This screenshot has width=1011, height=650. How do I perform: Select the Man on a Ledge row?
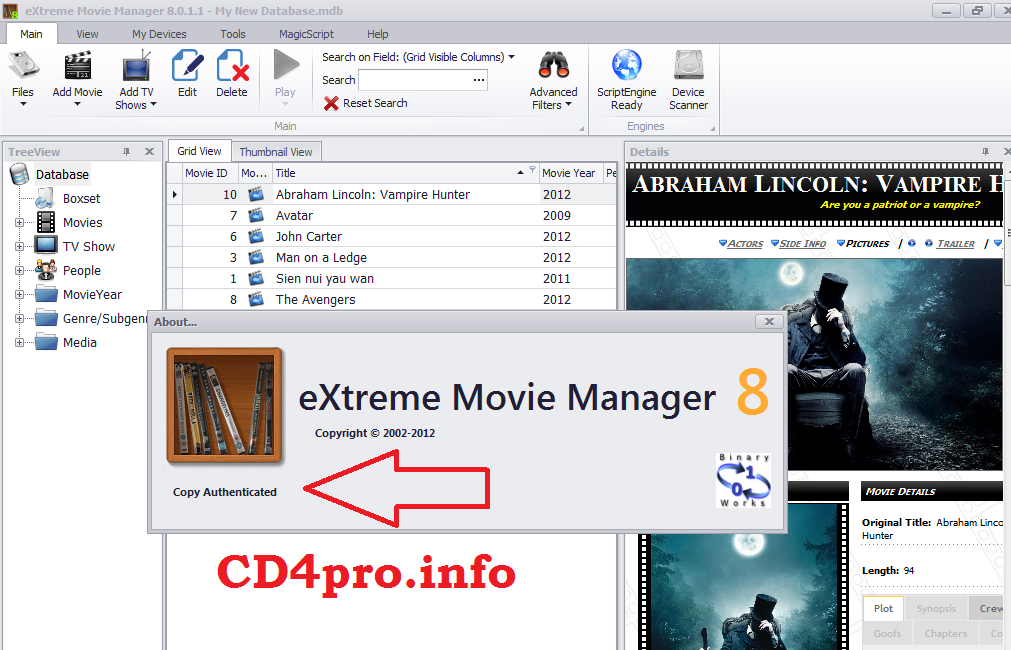[392, 257]
